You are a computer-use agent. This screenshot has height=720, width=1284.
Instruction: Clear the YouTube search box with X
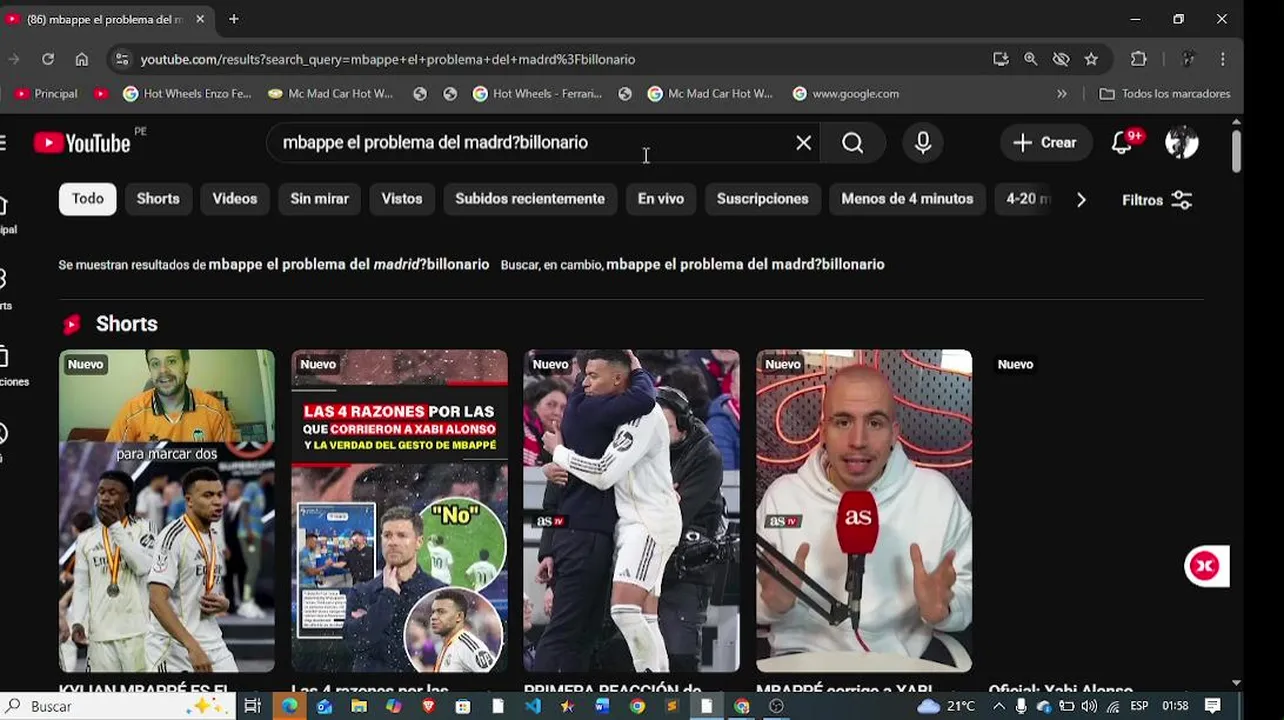[x=803, y=143]
